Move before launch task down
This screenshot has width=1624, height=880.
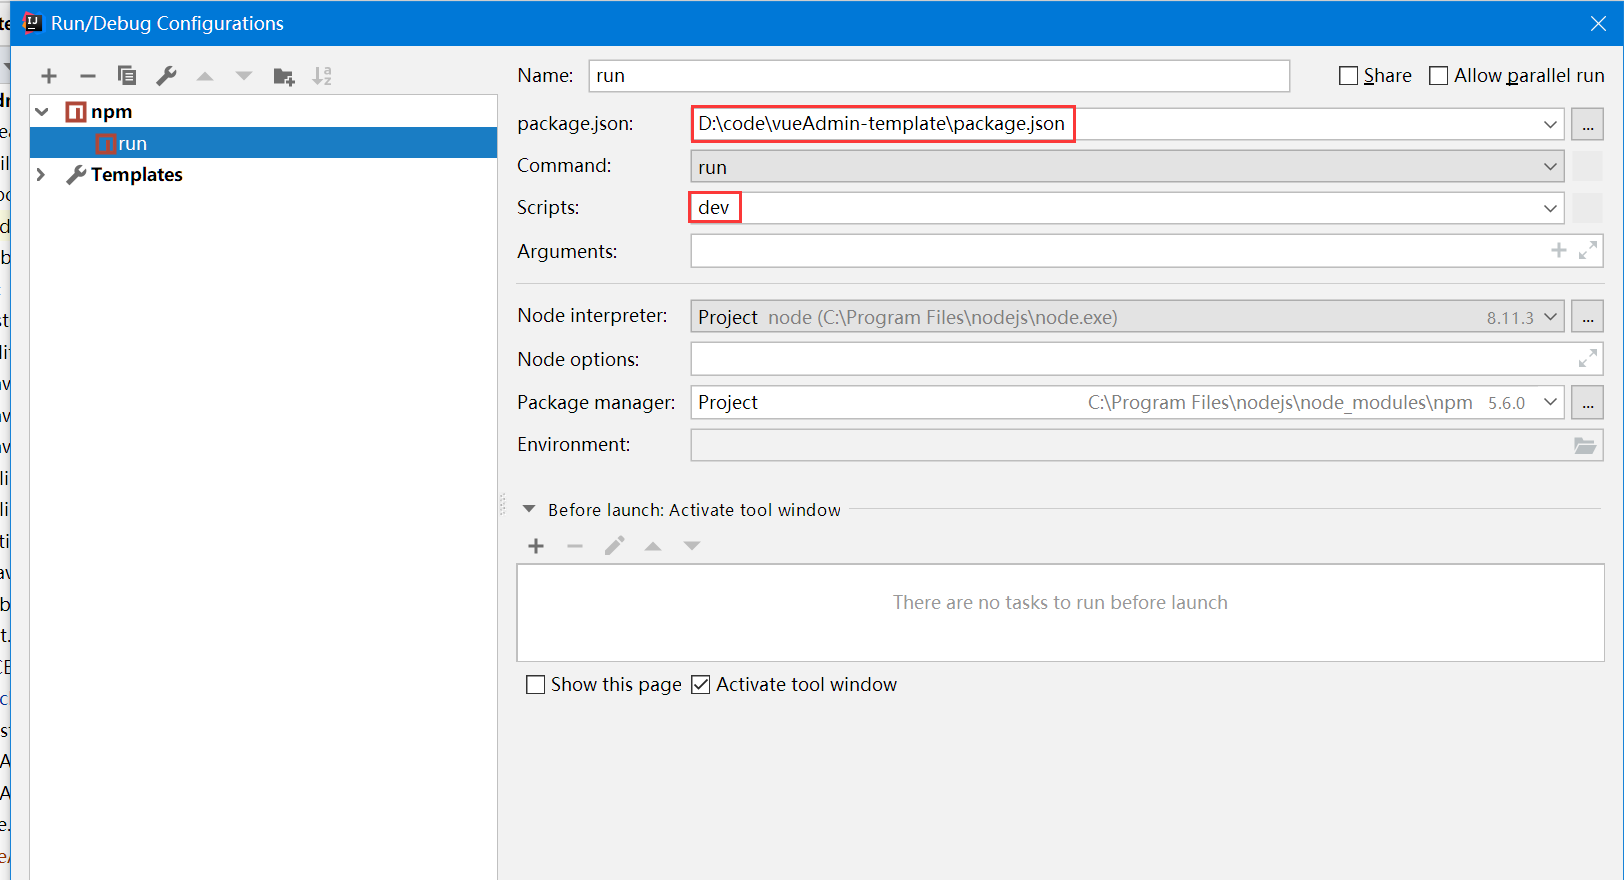point(692,546)
